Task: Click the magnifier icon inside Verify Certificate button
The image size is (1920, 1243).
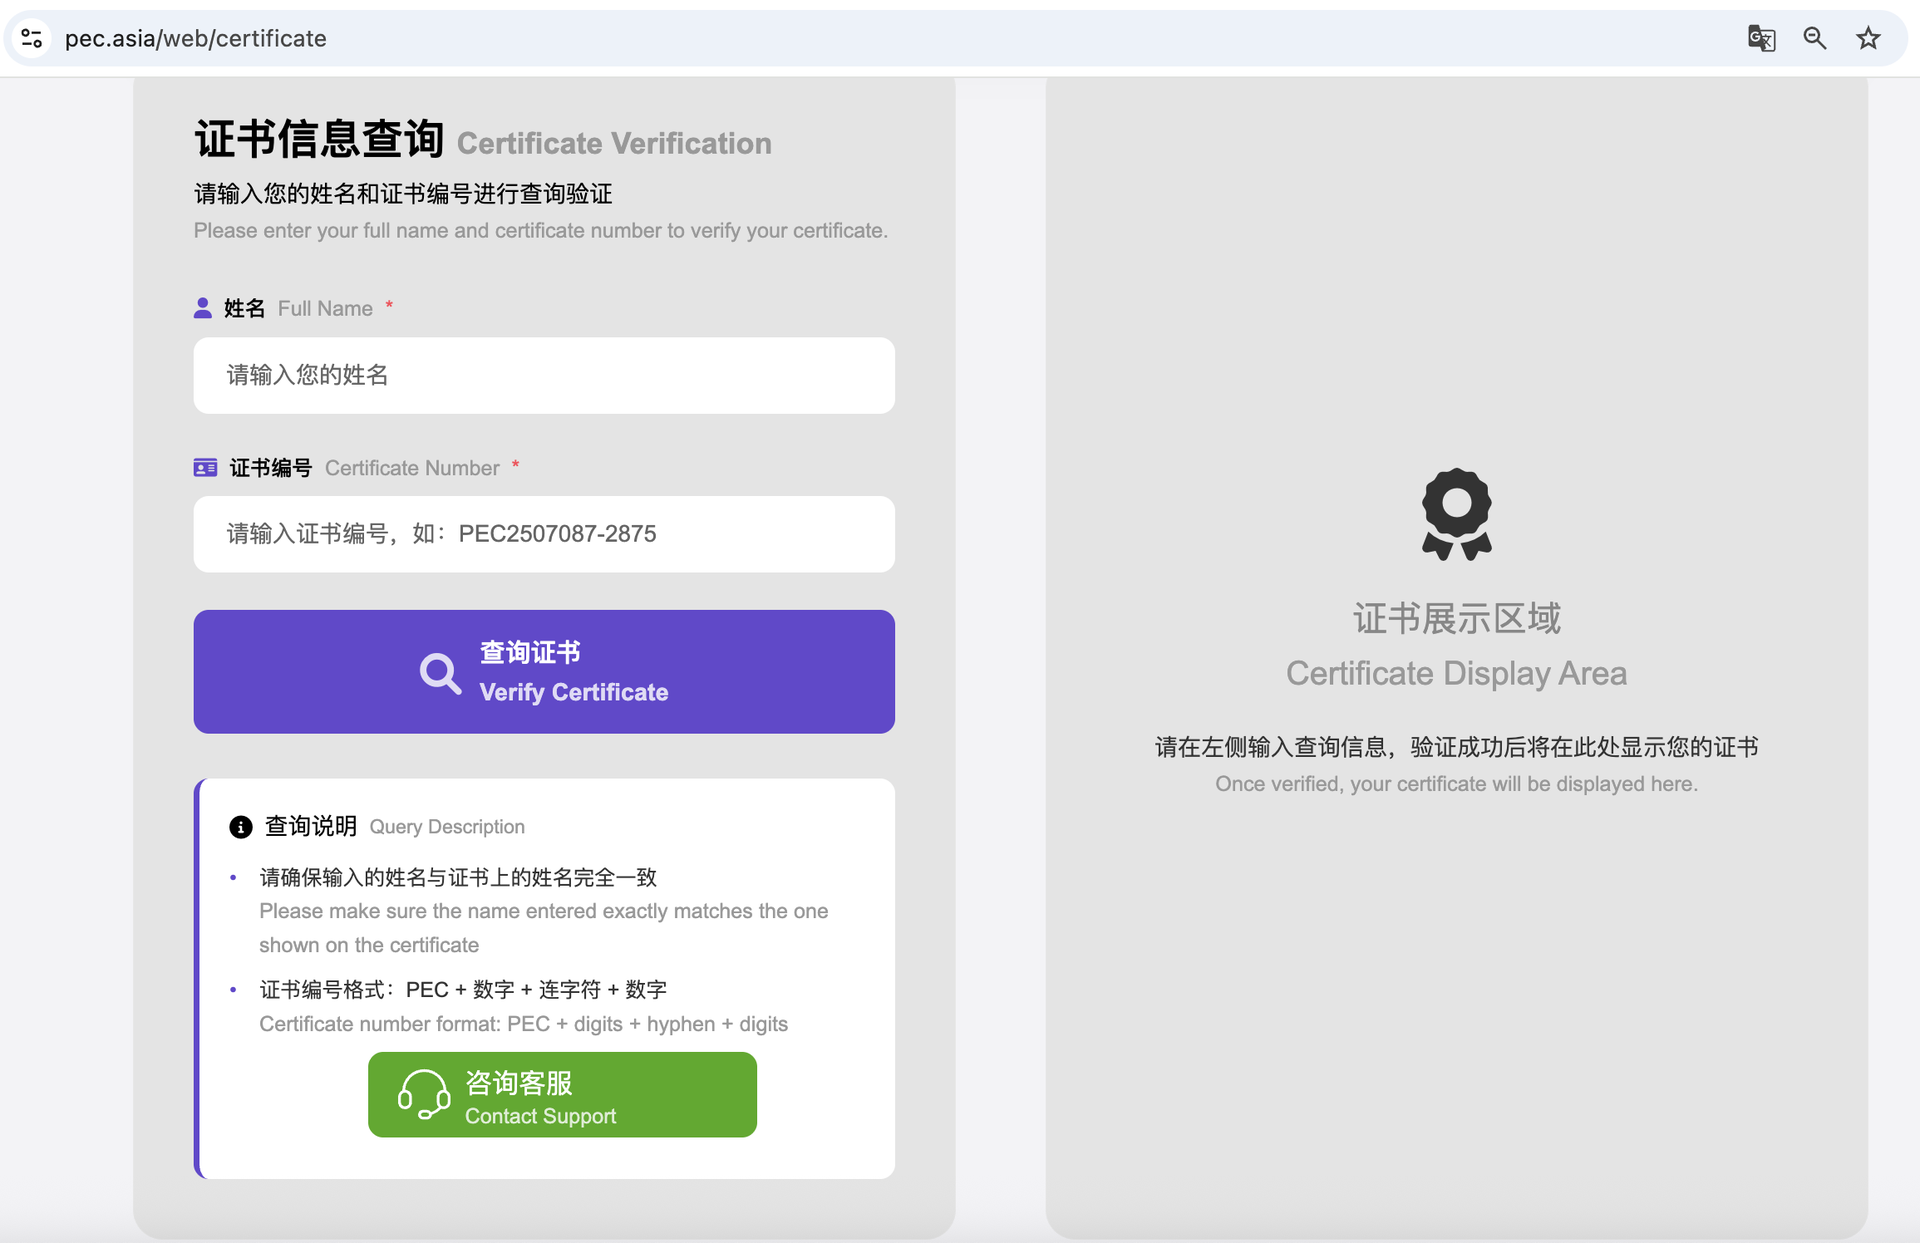Action: pos(440,673)
